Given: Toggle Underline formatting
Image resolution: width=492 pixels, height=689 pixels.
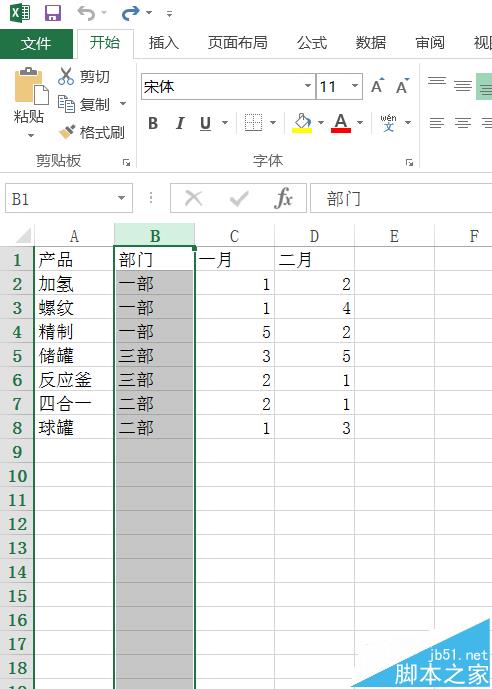Looking at the screenshot, I should pos(206,123).
